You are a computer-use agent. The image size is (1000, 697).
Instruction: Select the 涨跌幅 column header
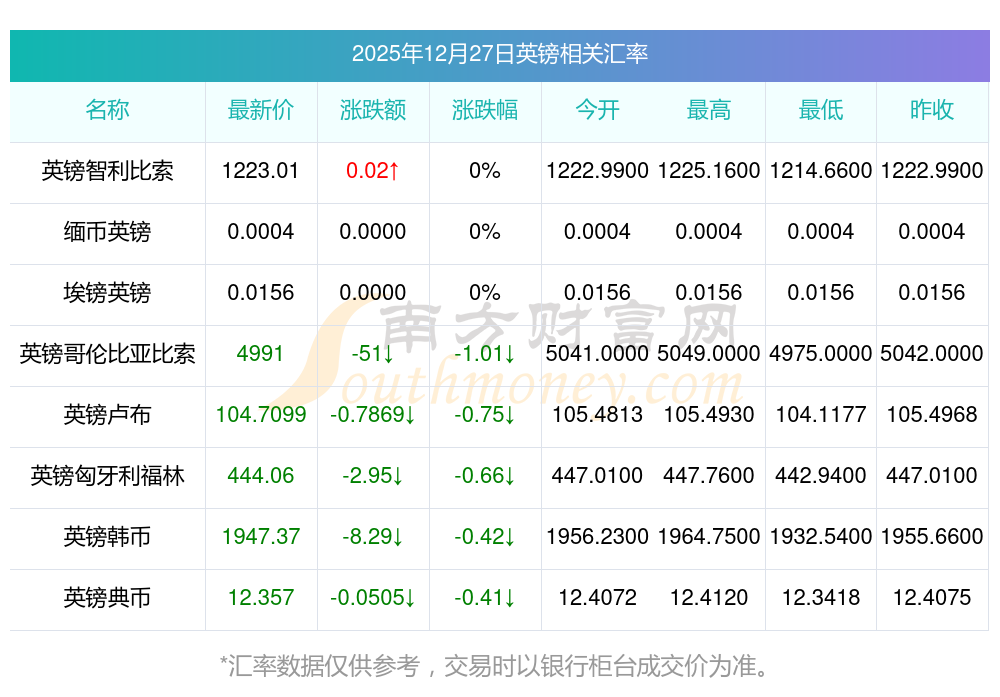click(x=484, y=110)
